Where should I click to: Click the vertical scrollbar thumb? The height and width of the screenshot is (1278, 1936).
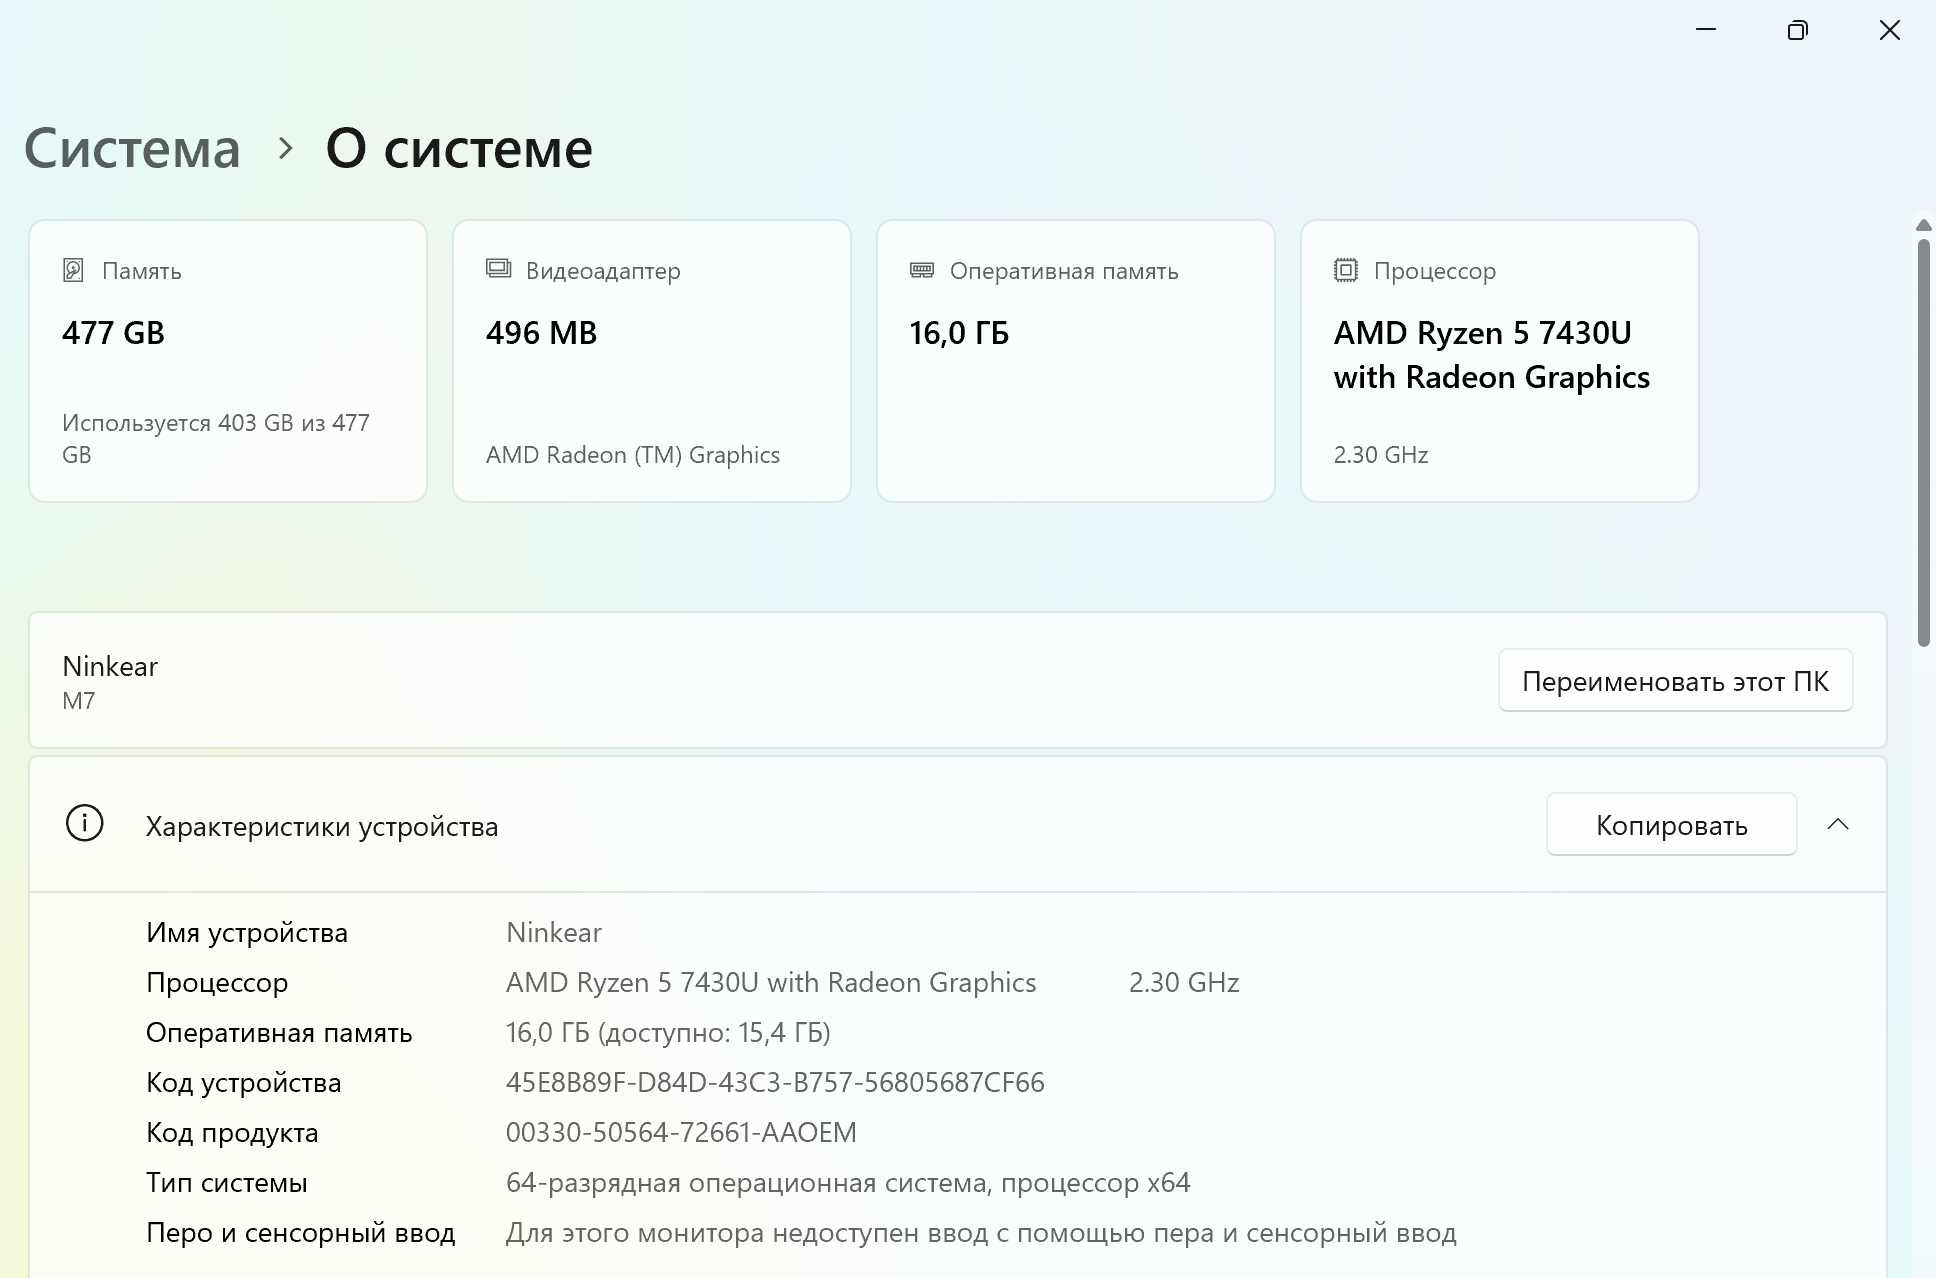tap(1923, 440)
